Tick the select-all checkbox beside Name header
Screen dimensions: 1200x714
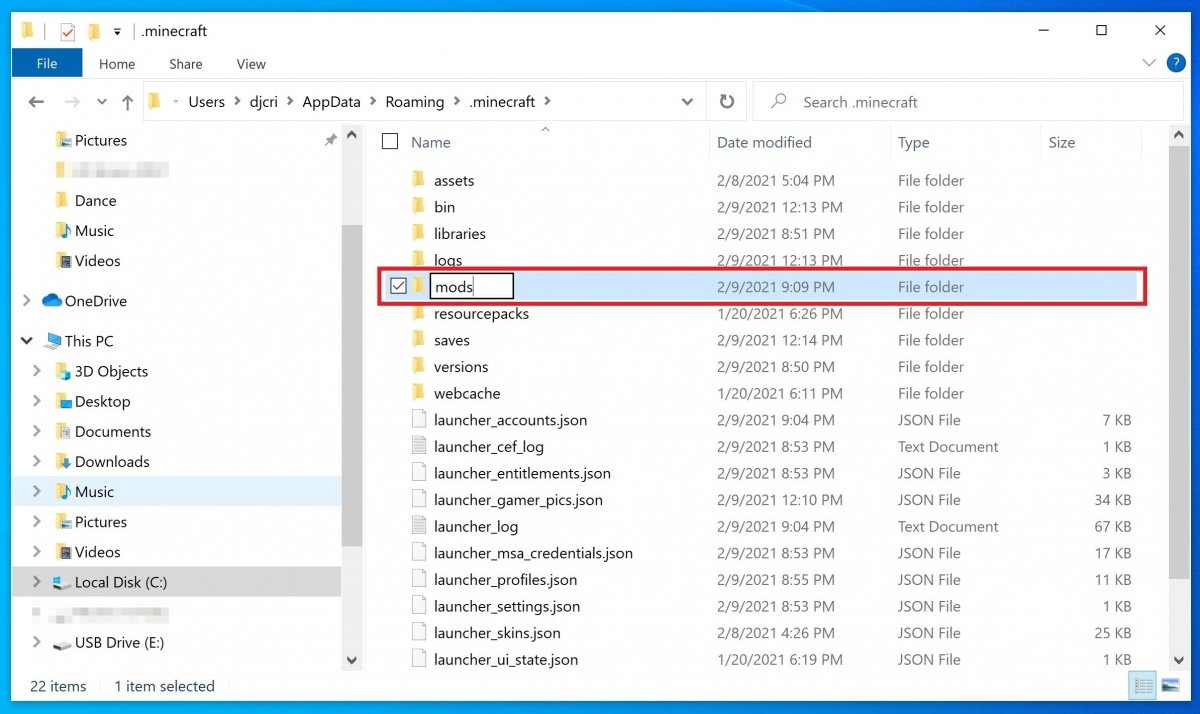click(x=390, y=142)
